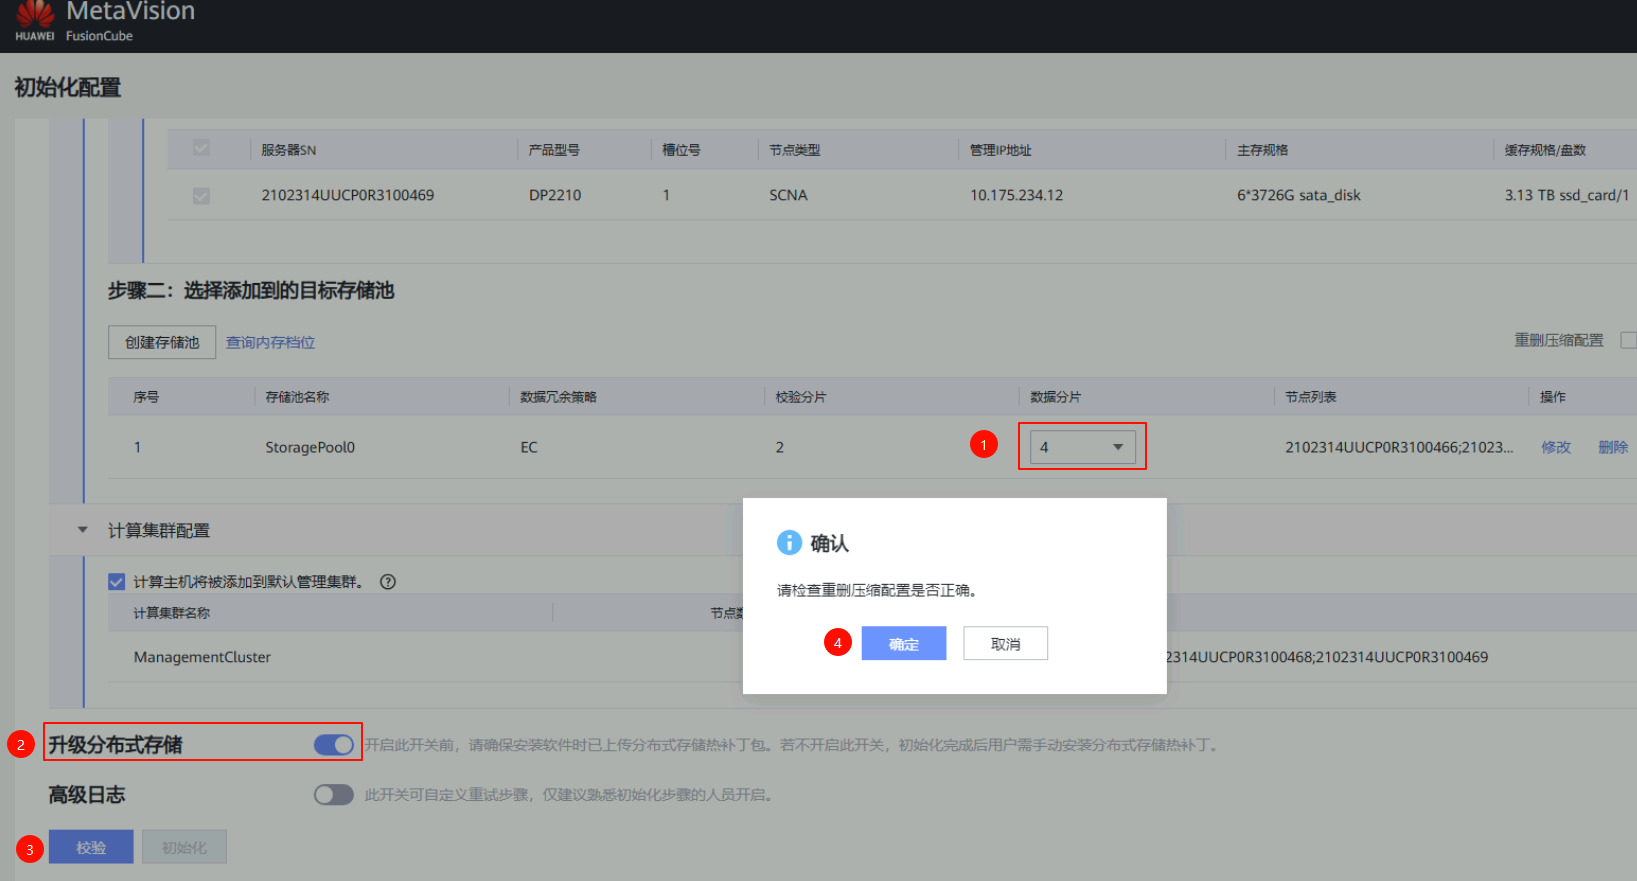Collapse the 计算集群配置 section
Screen dimensions: 1637x881
pos(83,530)
